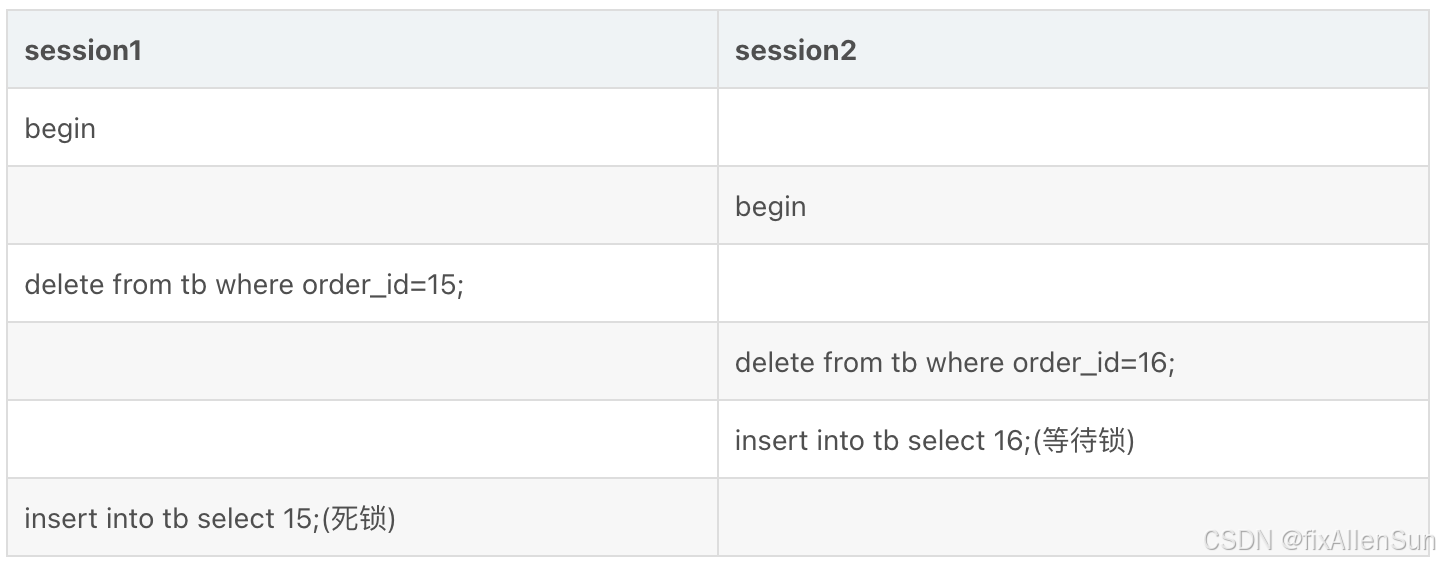Select the begin cell under session2
The width and height of the screenshot is (1440, 566).
click(1073, 205)
